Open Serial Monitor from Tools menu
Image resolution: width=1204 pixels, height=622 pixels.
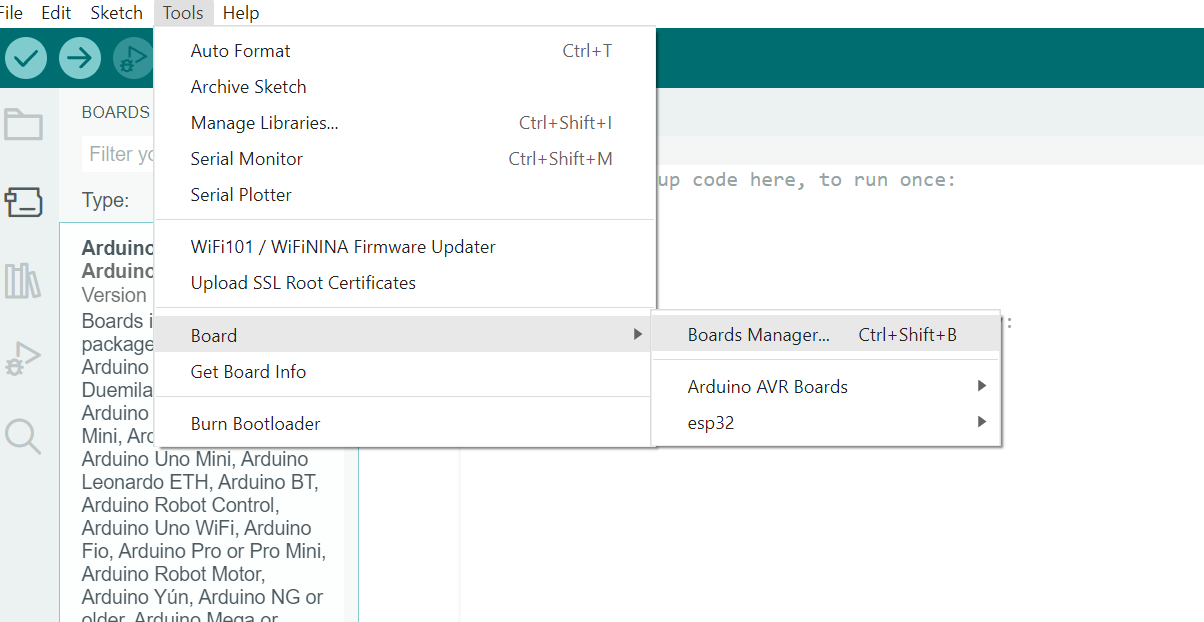[247, 159]
